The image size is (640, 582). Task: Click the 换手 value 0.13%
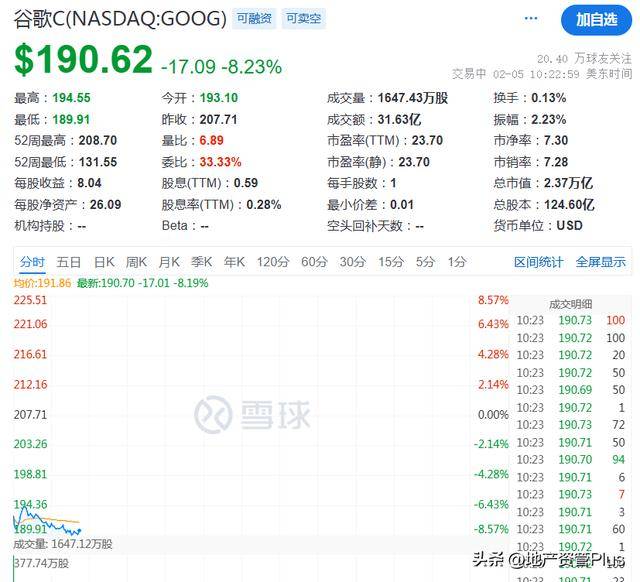(549, 98)
